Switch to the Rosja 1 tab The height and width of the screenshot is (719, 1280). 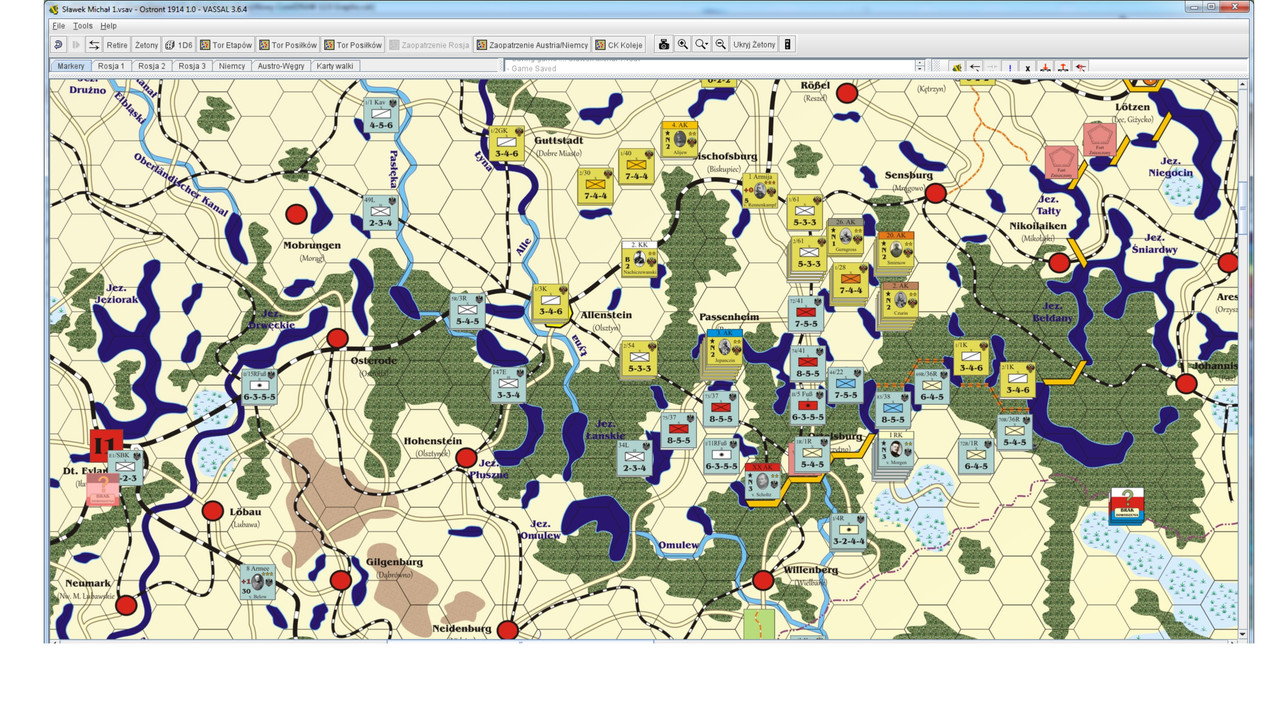111,66
